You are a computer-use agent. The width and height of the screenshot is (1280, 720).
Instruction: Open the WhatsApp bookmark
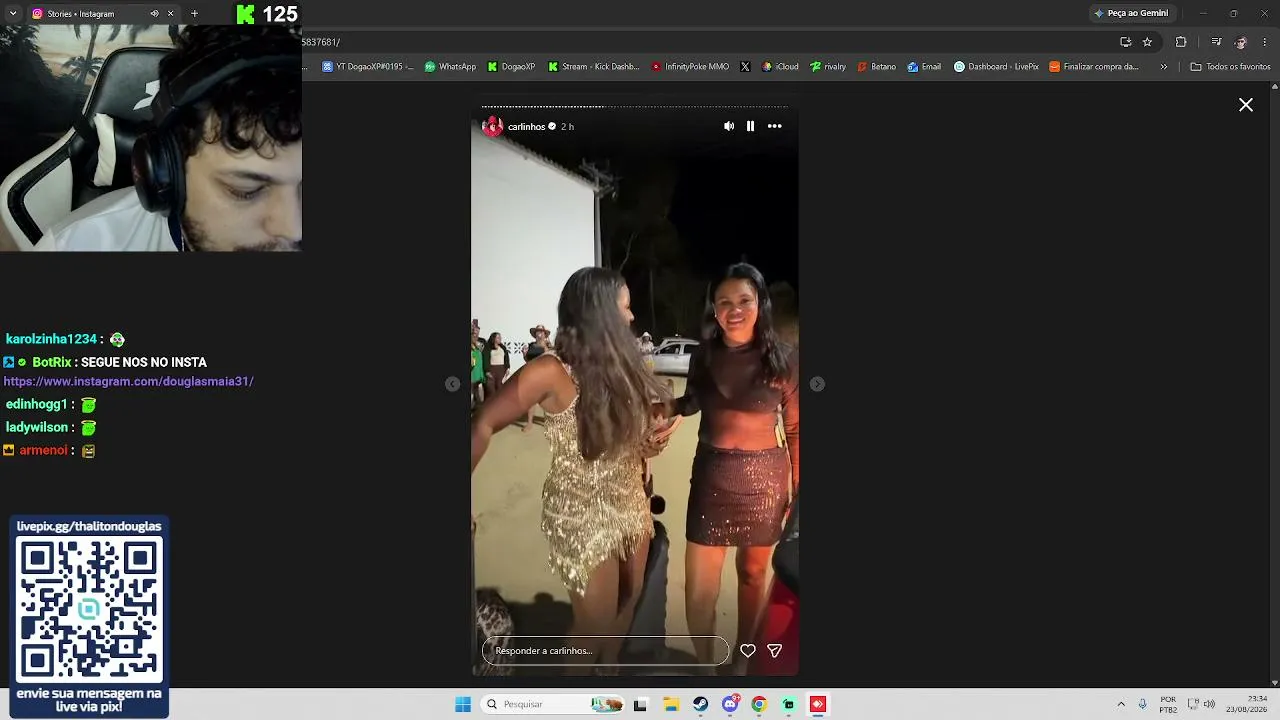[450, 67]
